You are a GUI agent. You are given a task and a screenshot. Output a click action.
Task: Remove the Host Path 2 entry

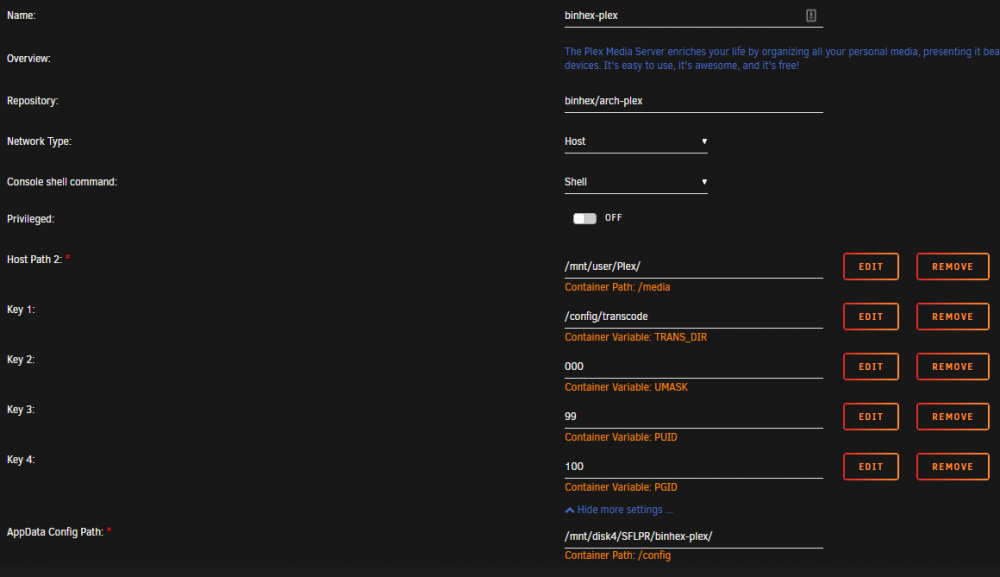952,267
